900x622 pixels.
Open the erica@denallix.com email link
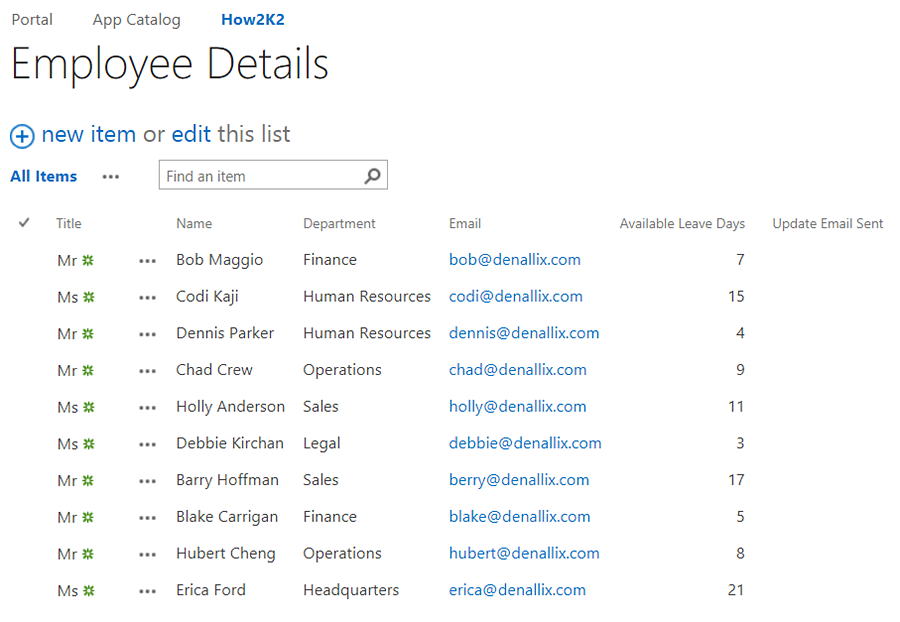(x=517, y=590)
